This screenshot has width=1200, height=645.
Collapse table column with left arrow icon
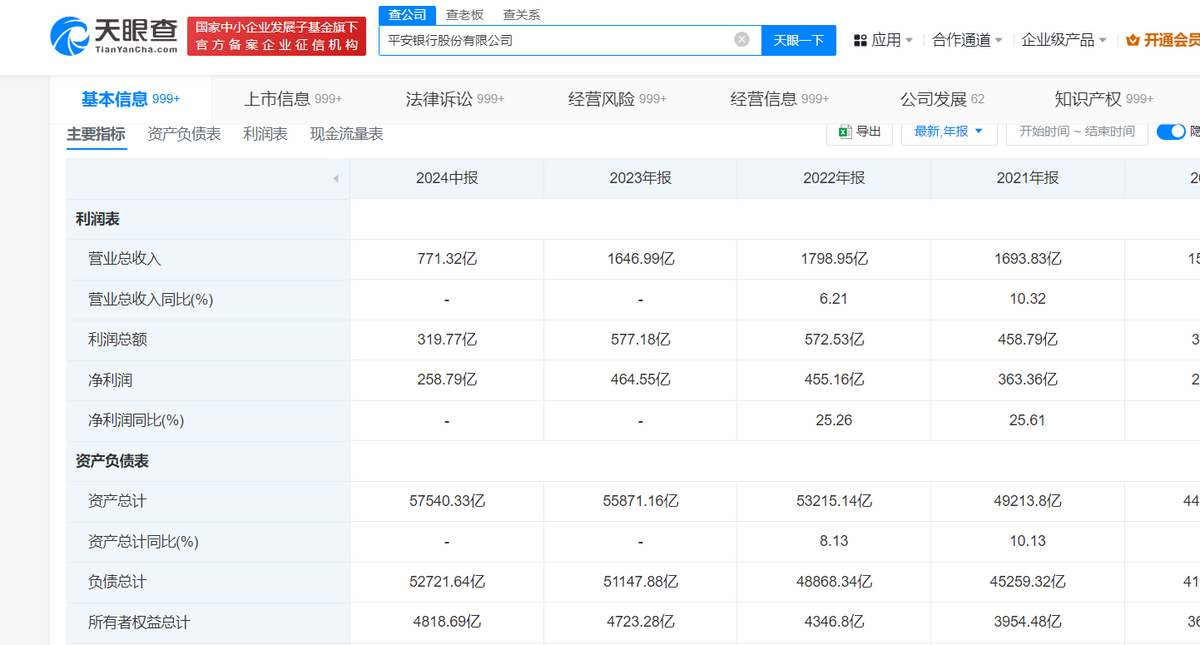(x=335, y=178)
